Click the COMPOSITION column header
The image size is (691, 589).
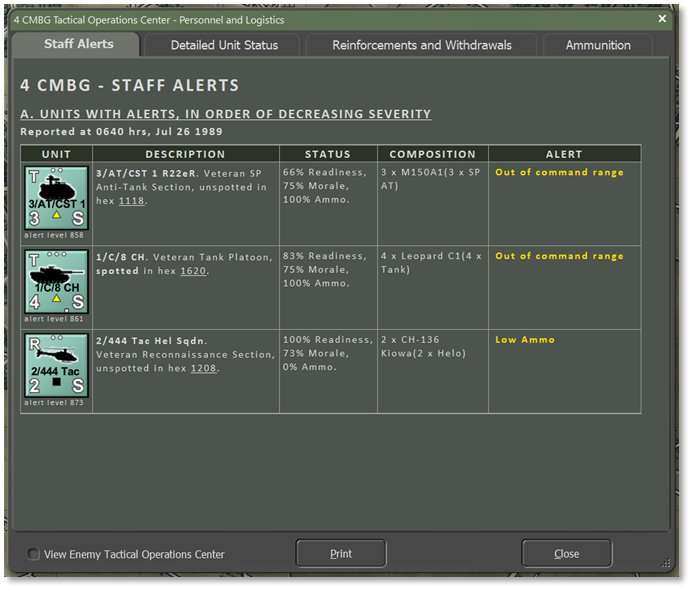click(x=432, y=154)
